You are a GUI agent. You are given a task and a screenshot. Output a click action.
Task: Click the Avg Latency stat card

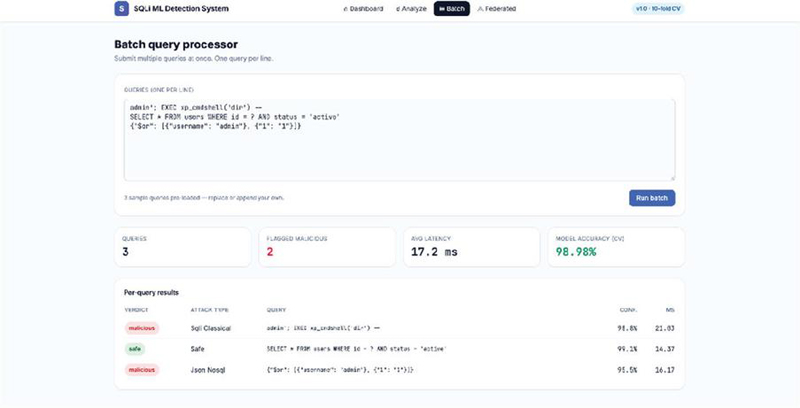(471, 247)
